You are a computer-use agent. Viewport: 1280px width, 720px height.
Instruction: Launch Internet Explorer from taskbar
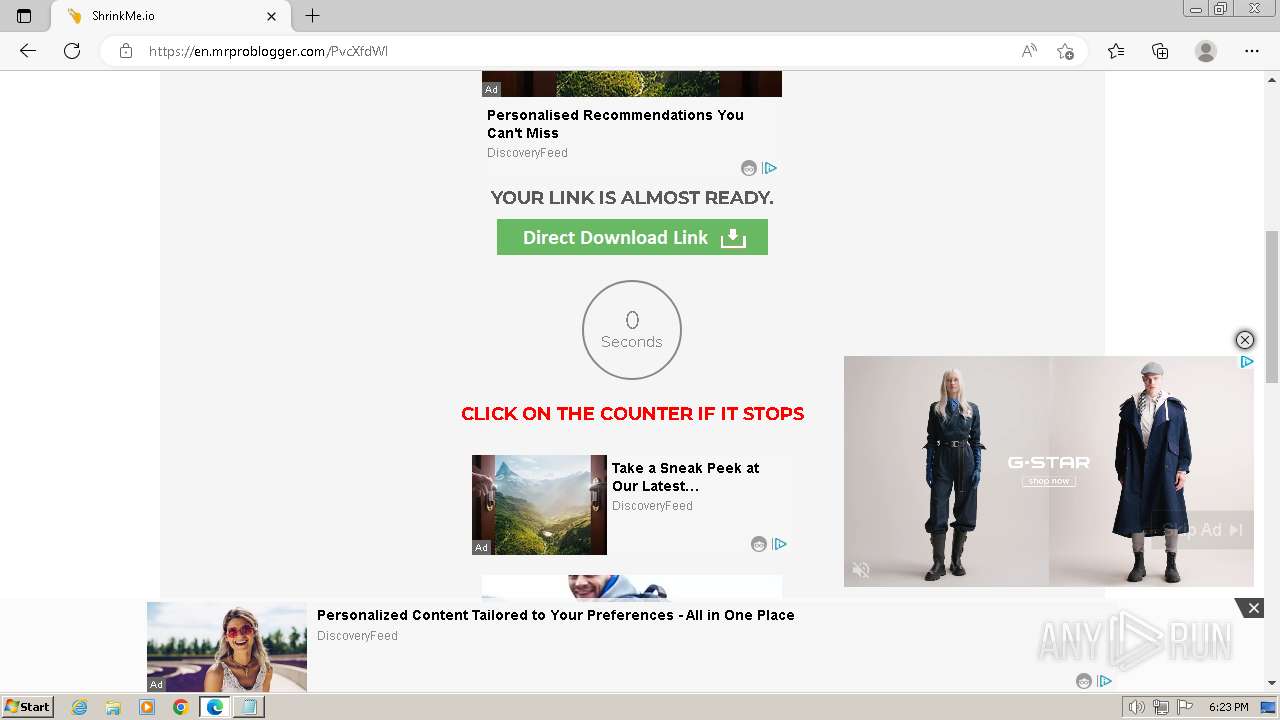point(80,707)
